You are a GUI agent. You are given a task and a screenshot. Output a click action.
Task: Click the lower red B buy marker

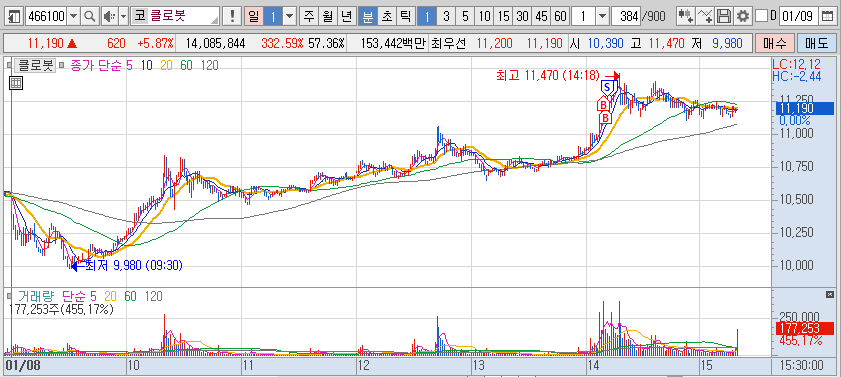click(x=606, y=117)
